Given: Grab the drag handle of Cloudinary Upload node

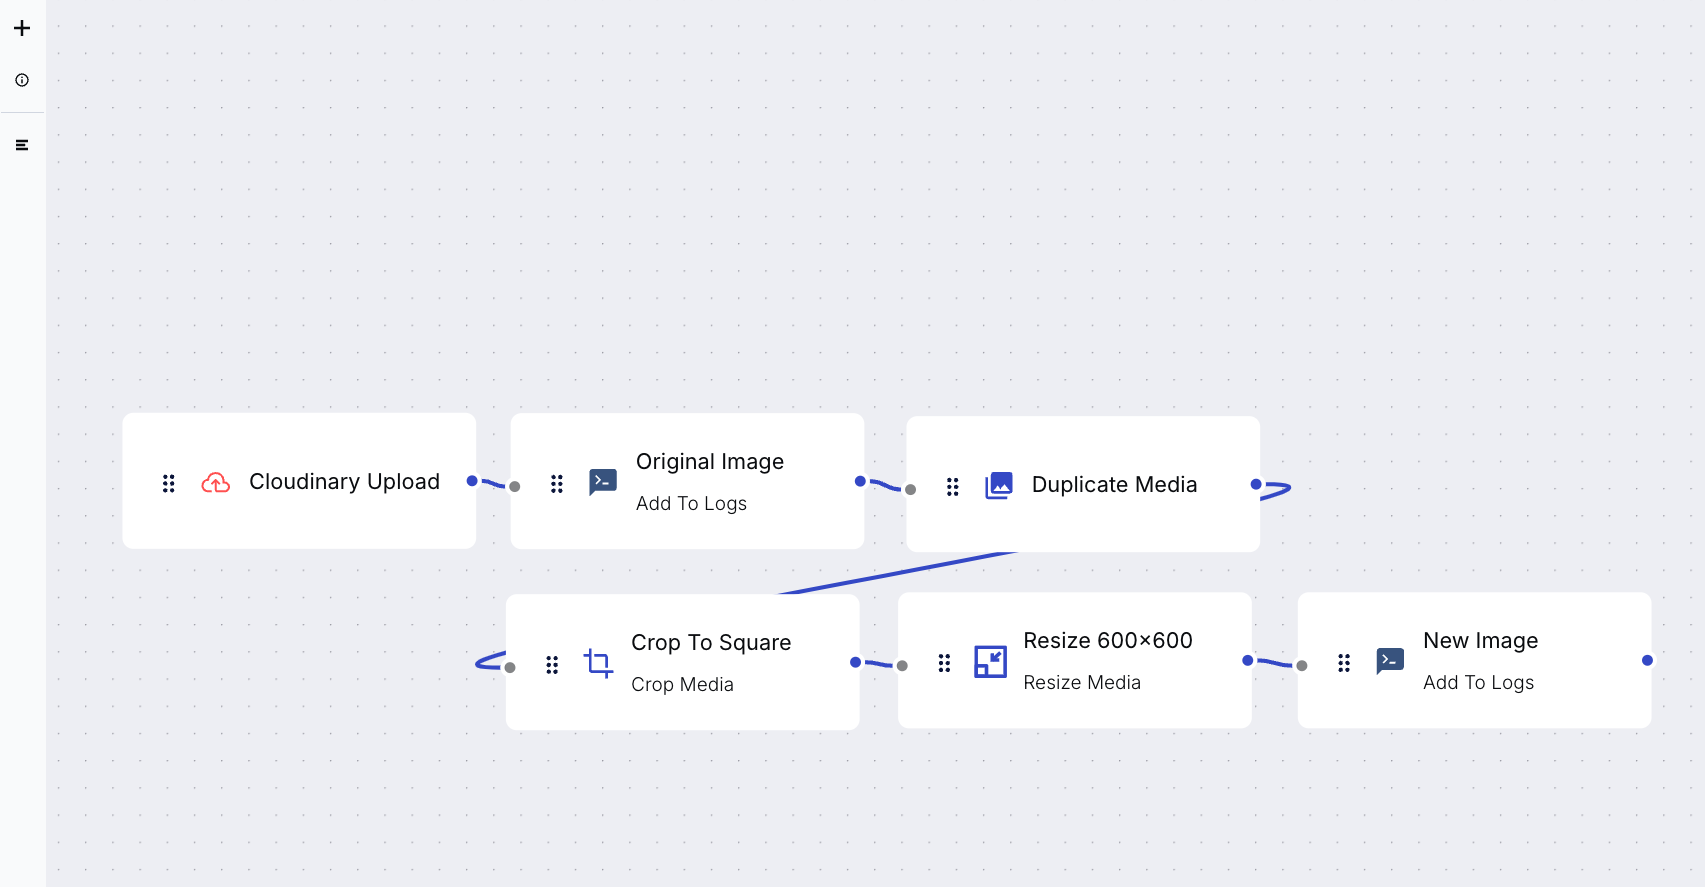Looking at the screenshot, I should click(168, 482).
